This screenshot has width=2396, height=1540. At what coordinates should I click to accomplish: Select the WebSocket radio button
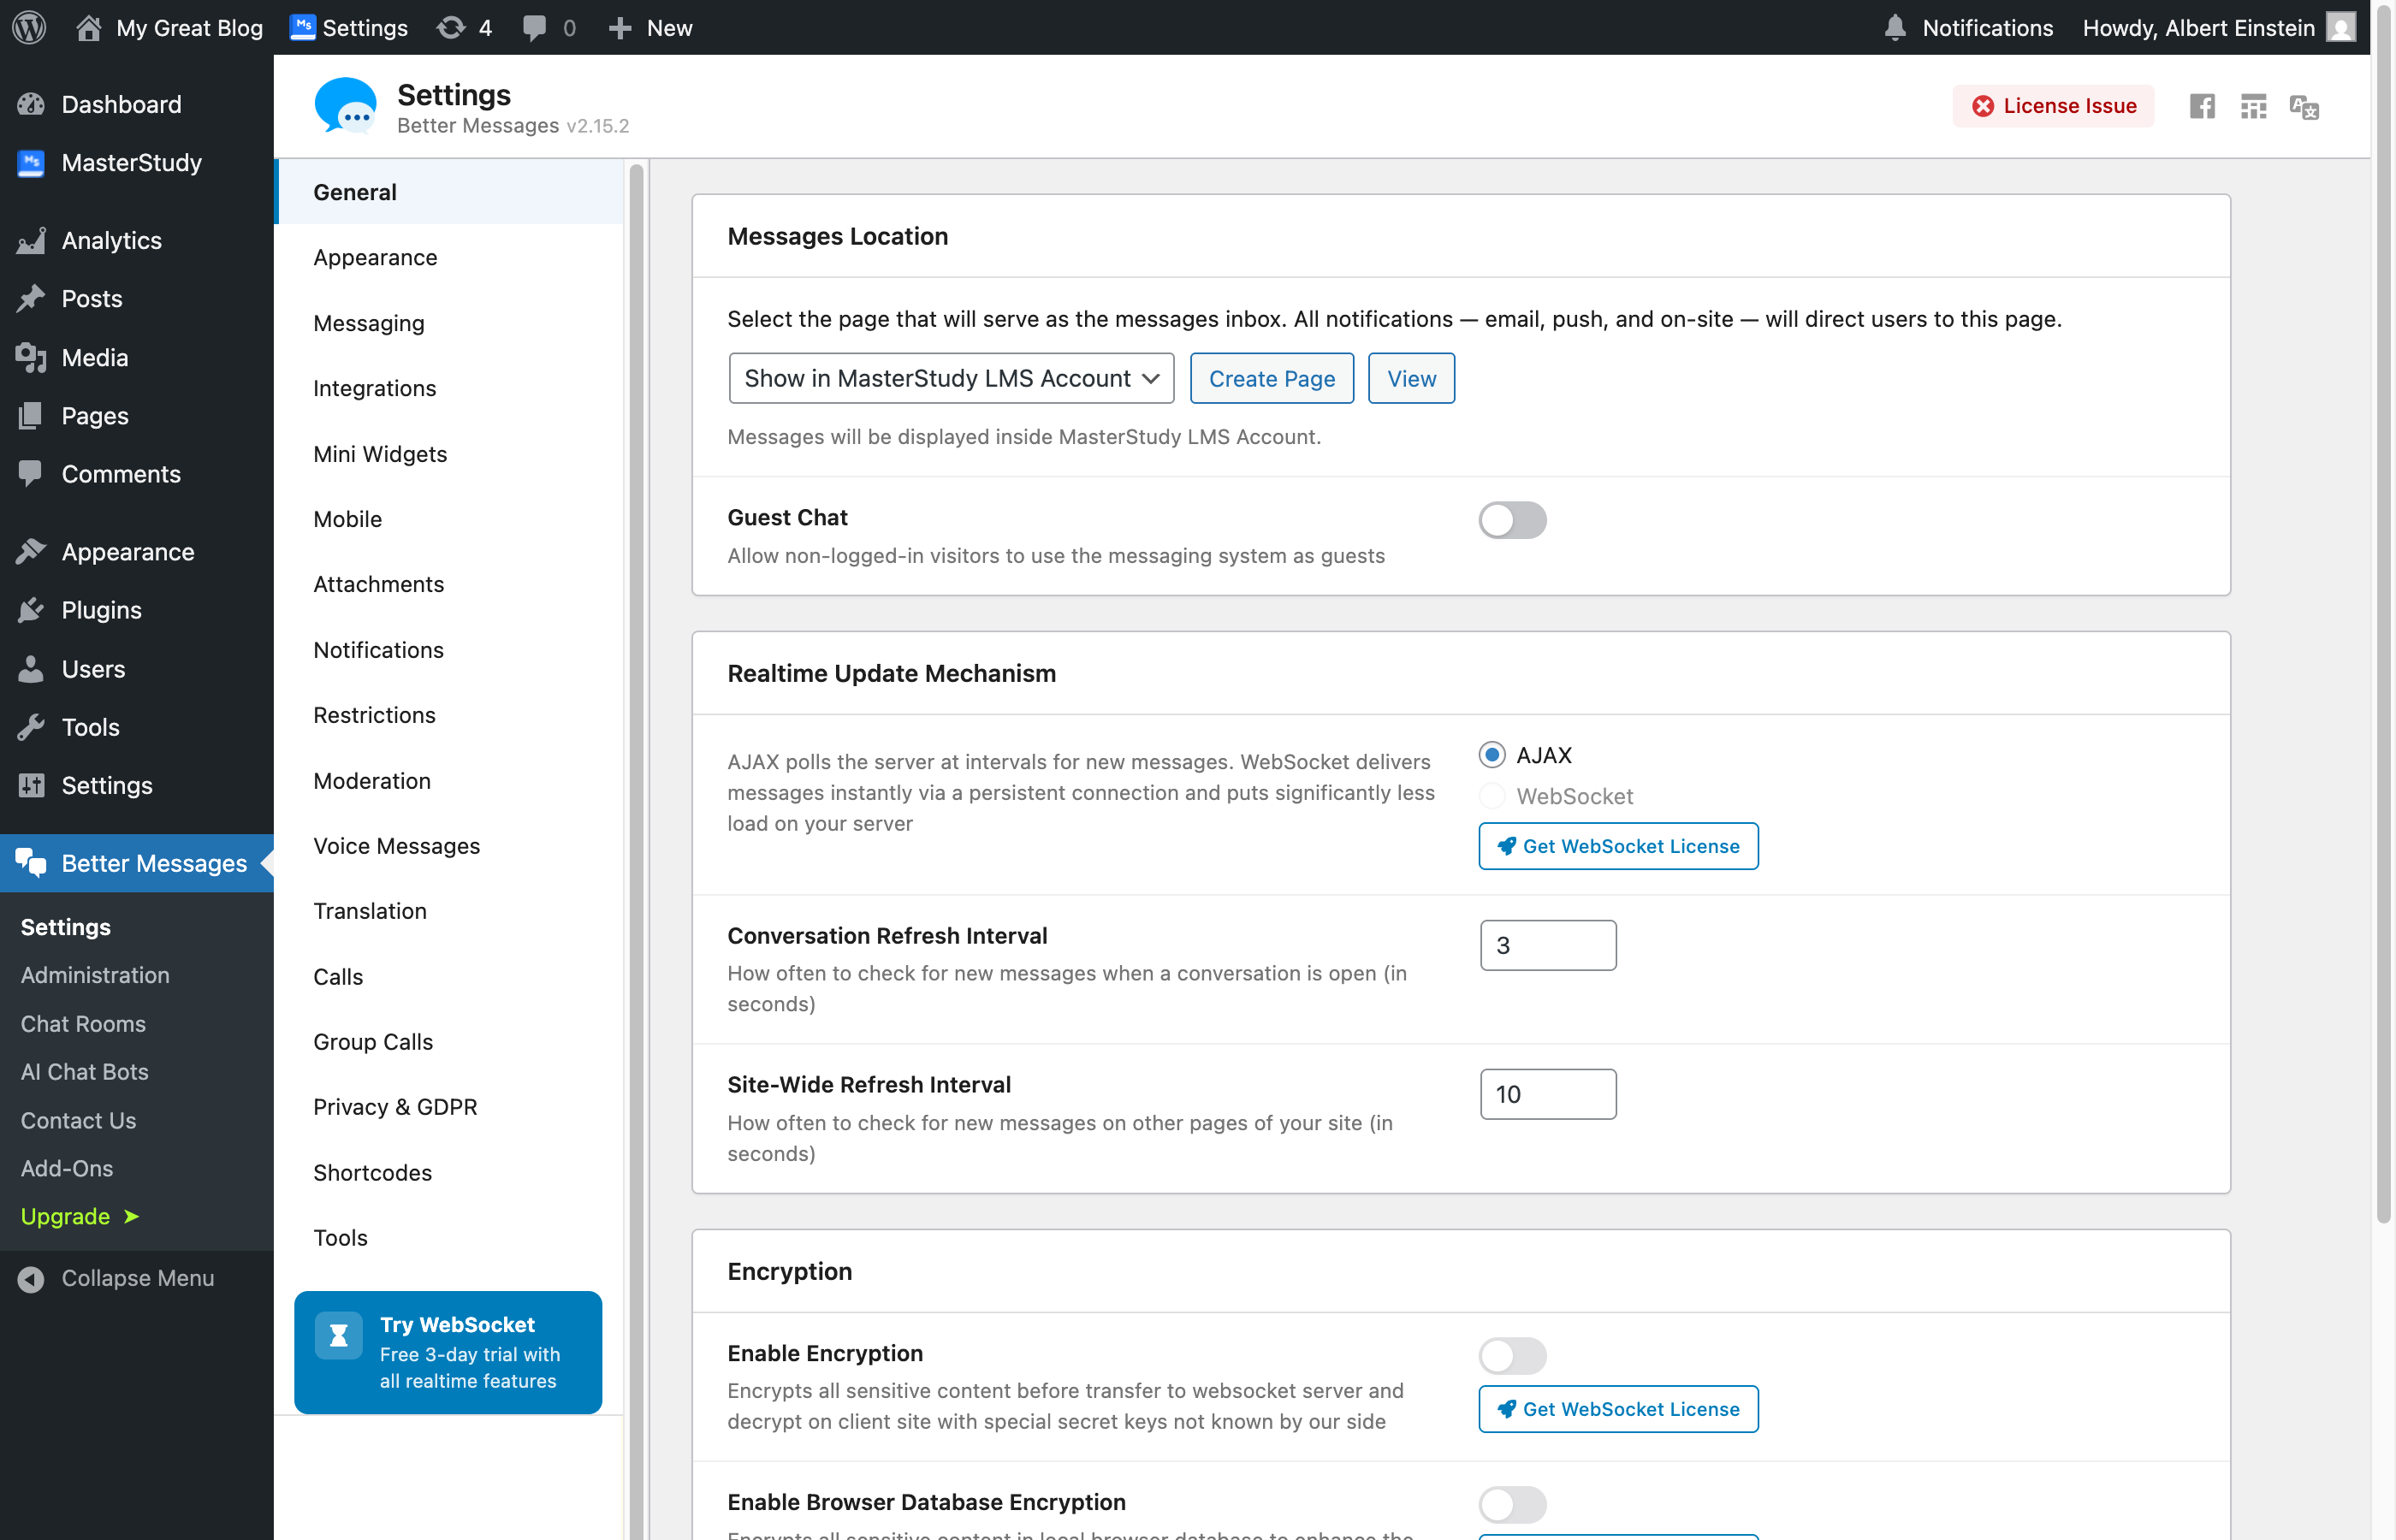click(1492, 796)
